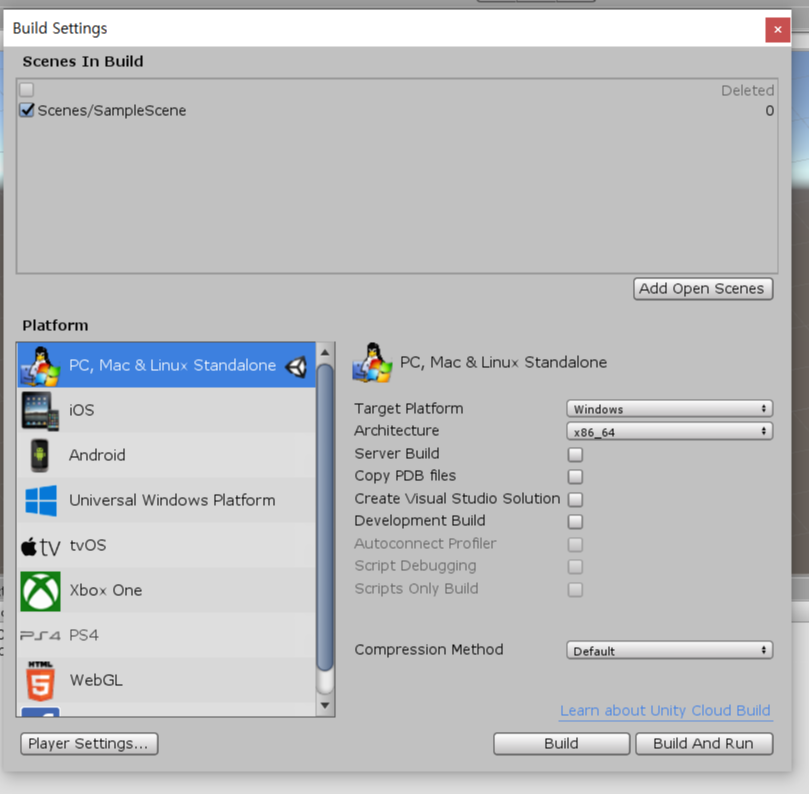The width and height of the screenshot is (809, 794).
Task: Toggle the Scripts Only Build checkbox
Action: click(575, 589)
